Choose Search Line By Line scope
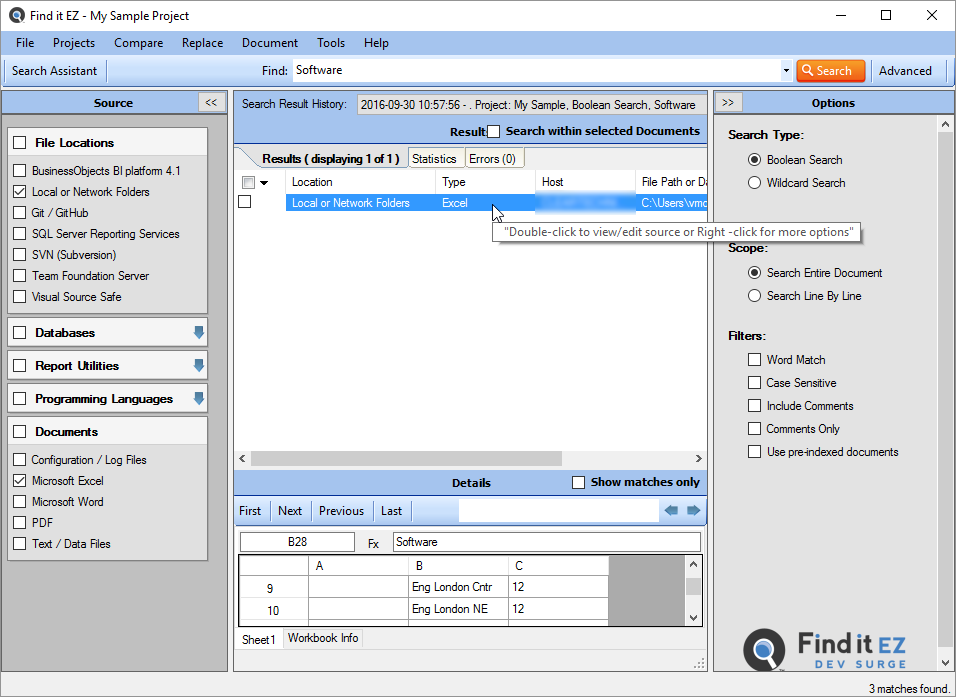956x697 pixels. pyautogui.click(x=754, y=296)
